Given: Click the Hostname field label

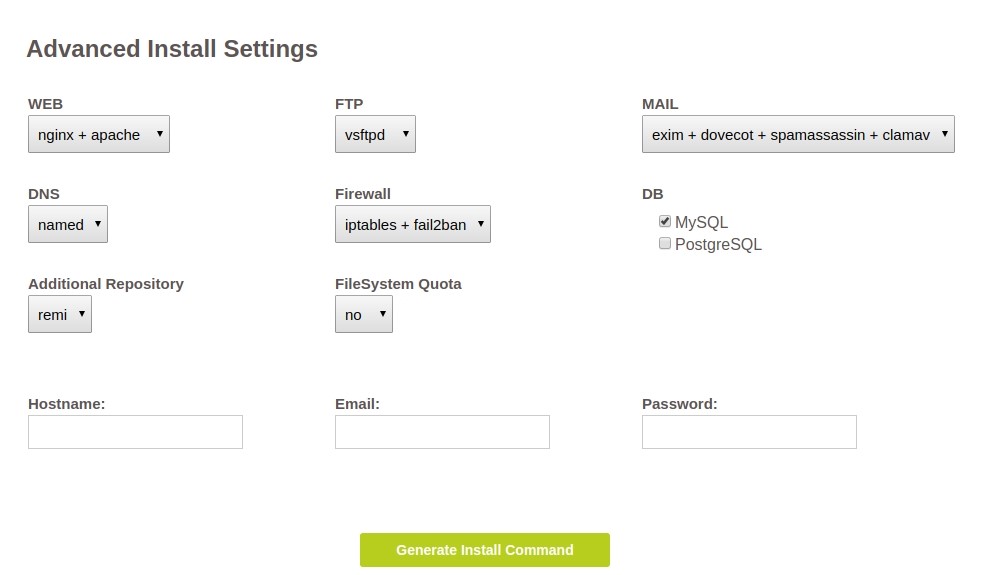Looking at the screenshot, I should point(66,404).
